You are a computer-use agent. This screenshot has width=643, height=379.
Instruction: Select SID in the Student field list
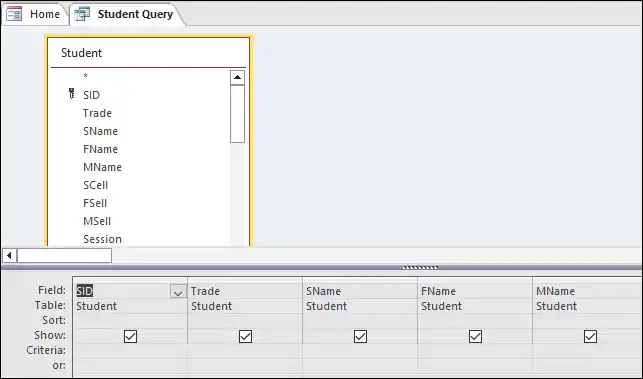coord(91,95)
